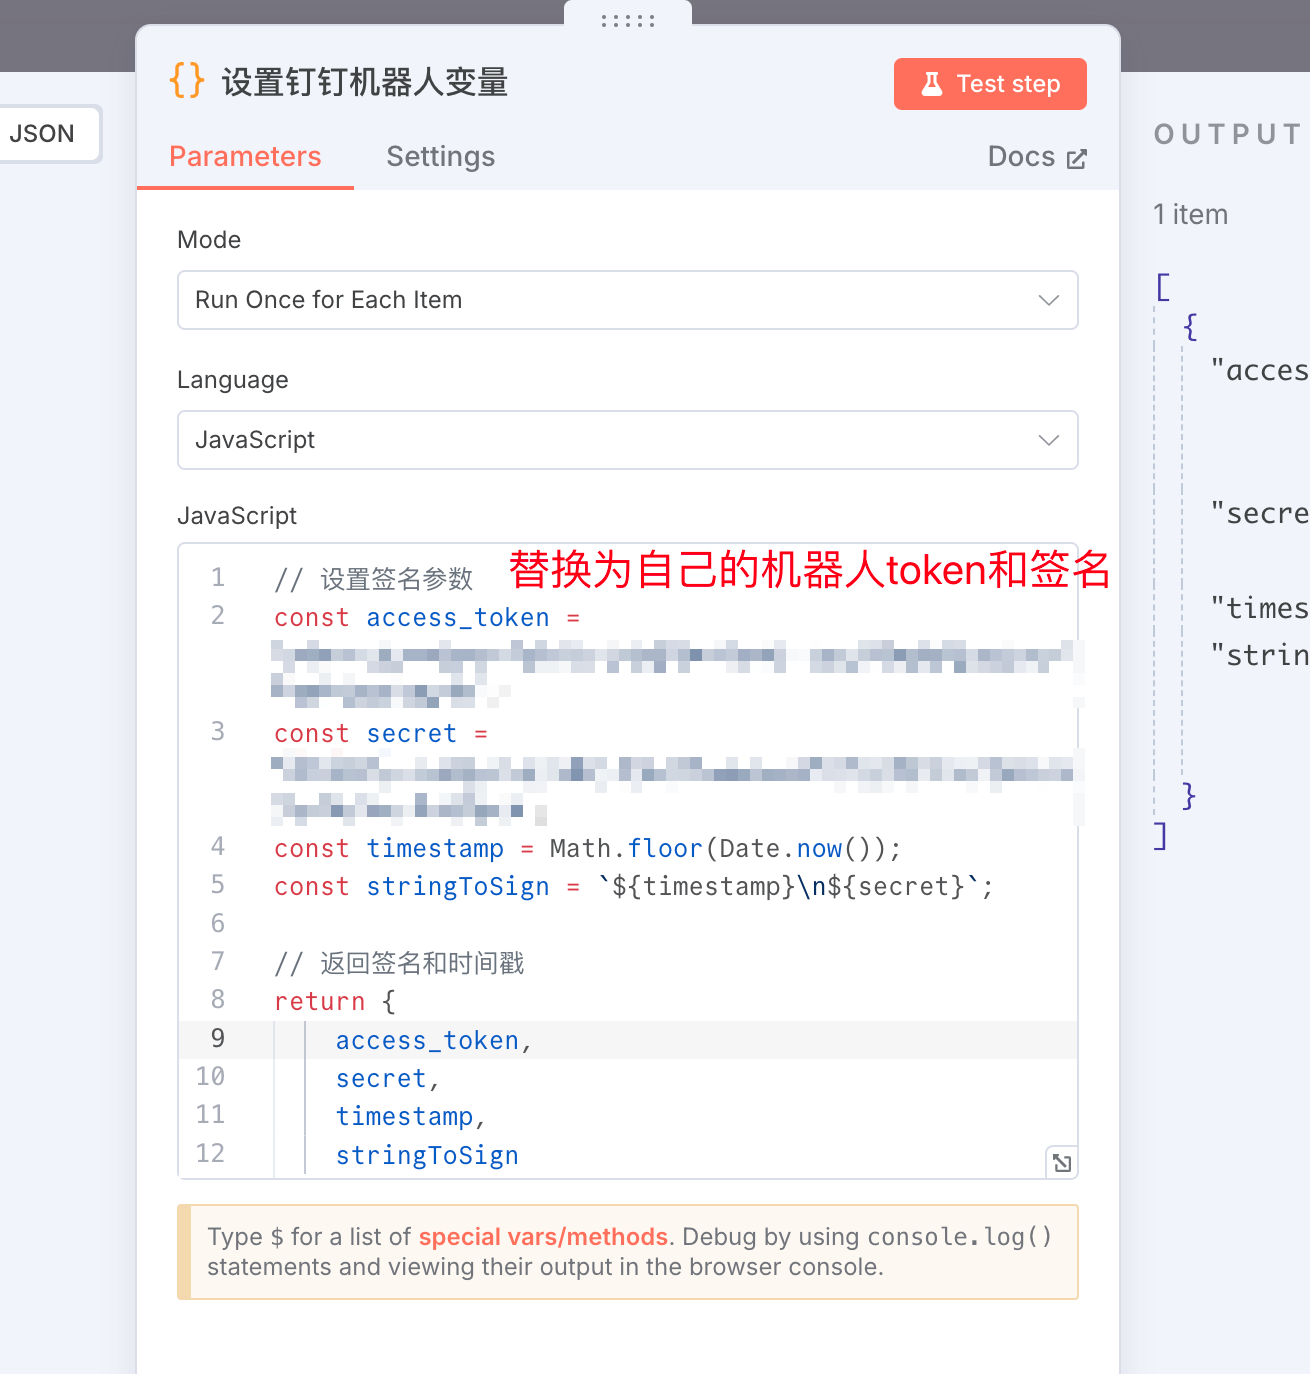Click stringToSign on line 12

[x=427, y=1156]
